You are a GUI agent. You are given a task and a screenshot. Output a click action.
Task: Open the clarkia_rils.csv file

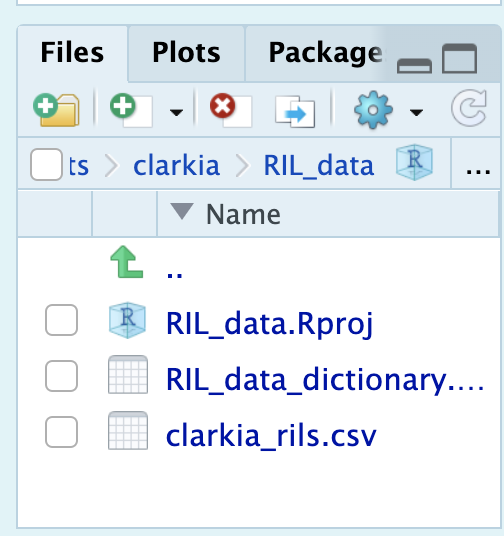(271, 436)
